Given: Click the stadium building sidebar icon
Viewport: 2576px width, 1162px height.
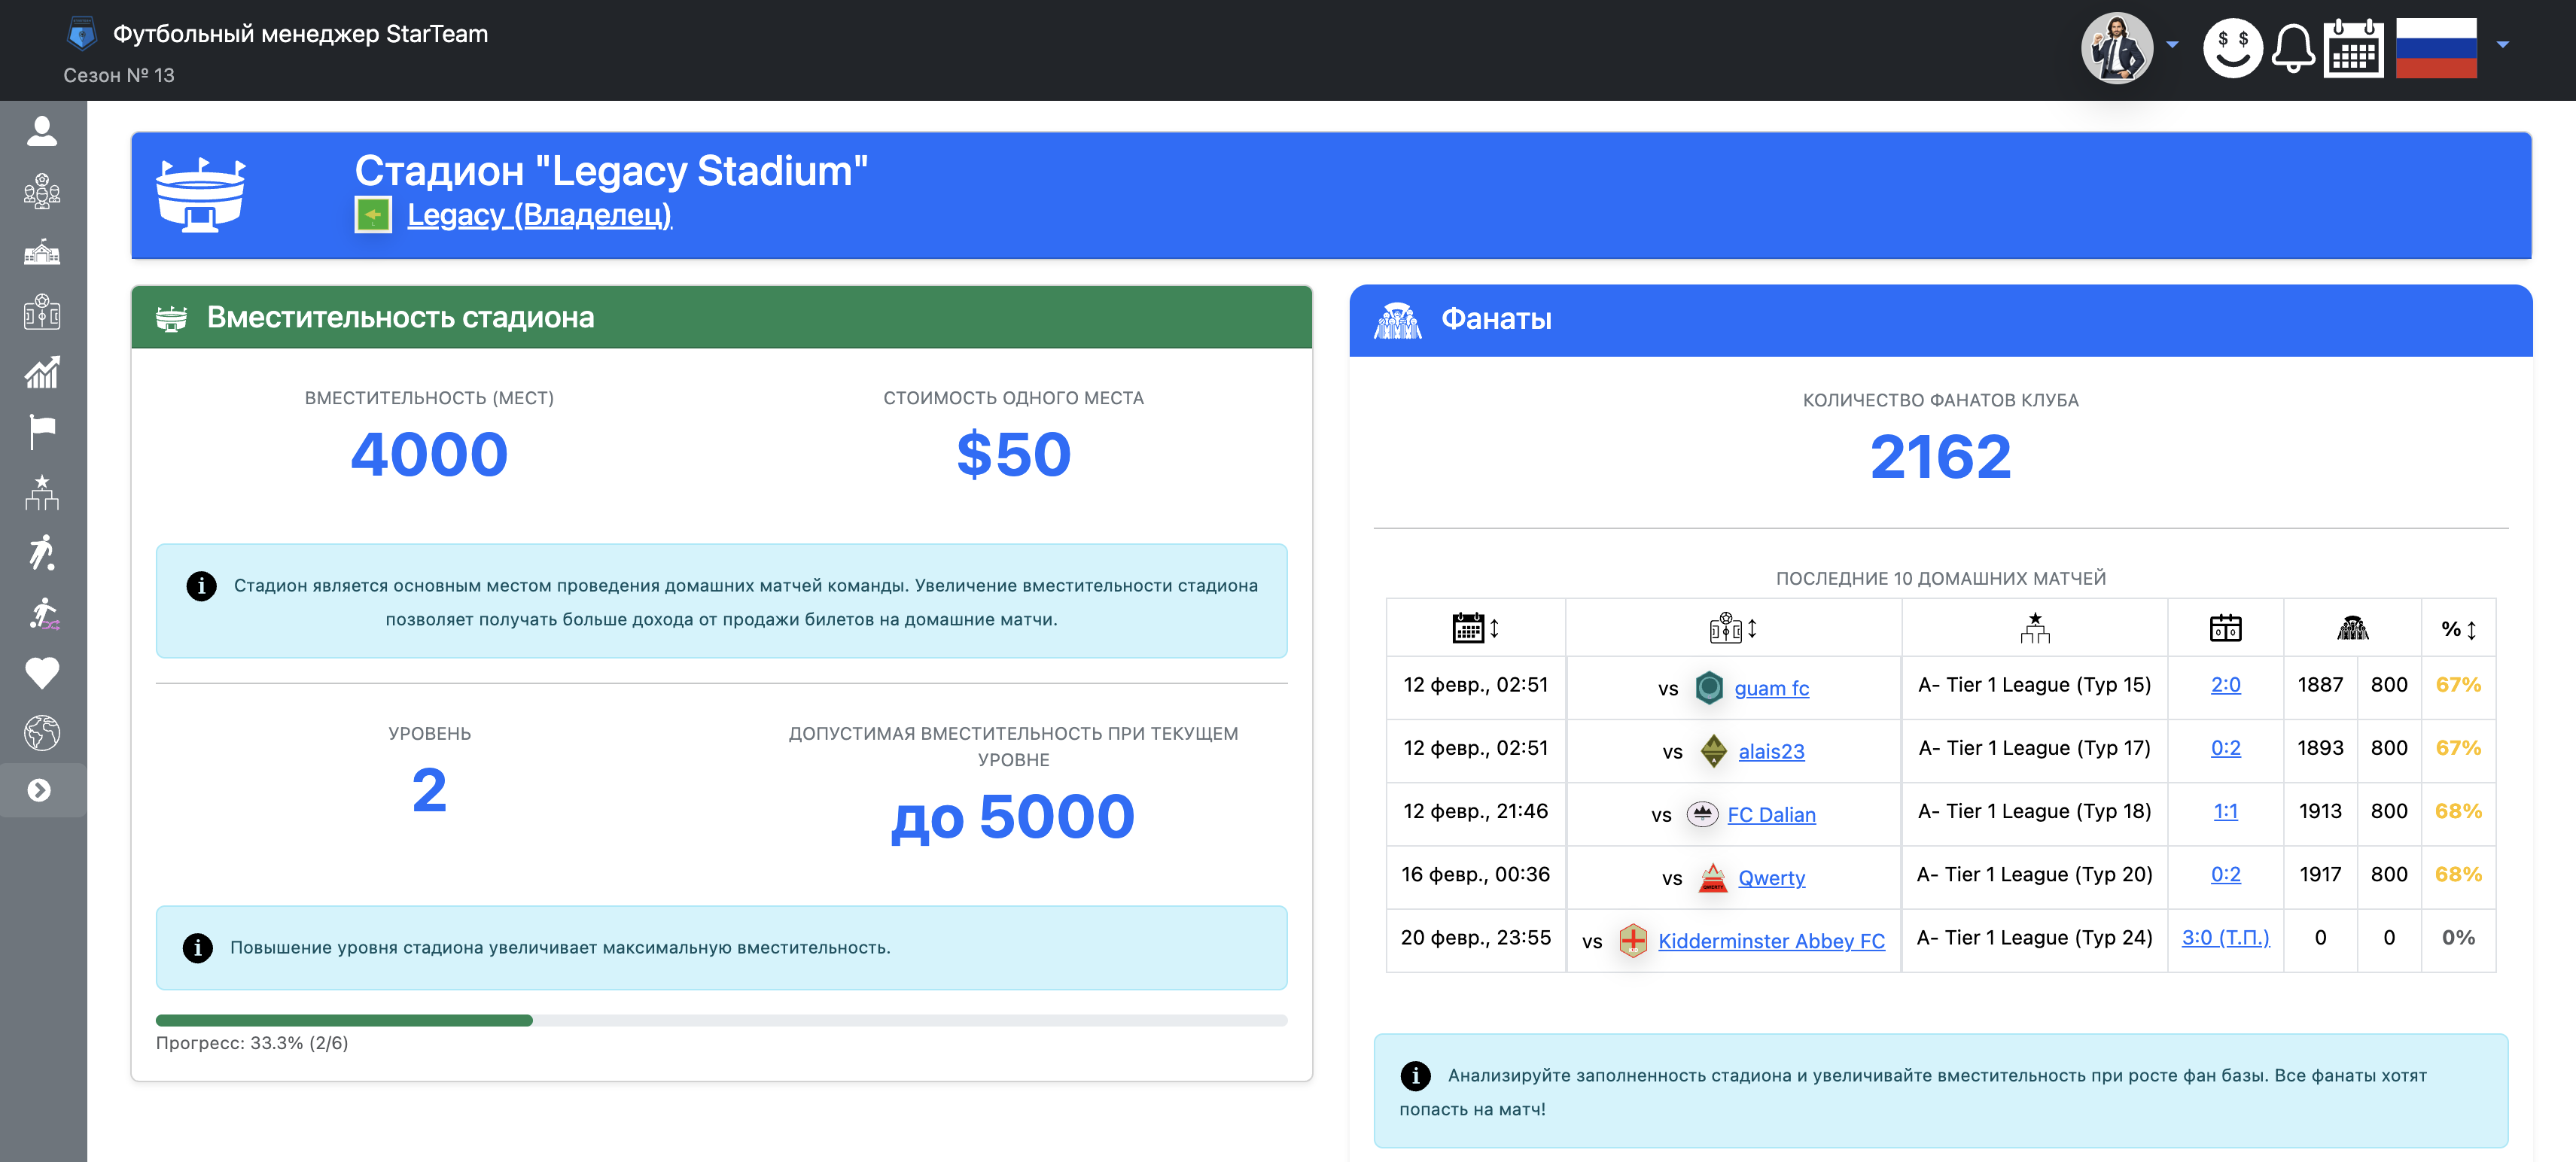Looking at the screenshot, I should coord(42,252).
